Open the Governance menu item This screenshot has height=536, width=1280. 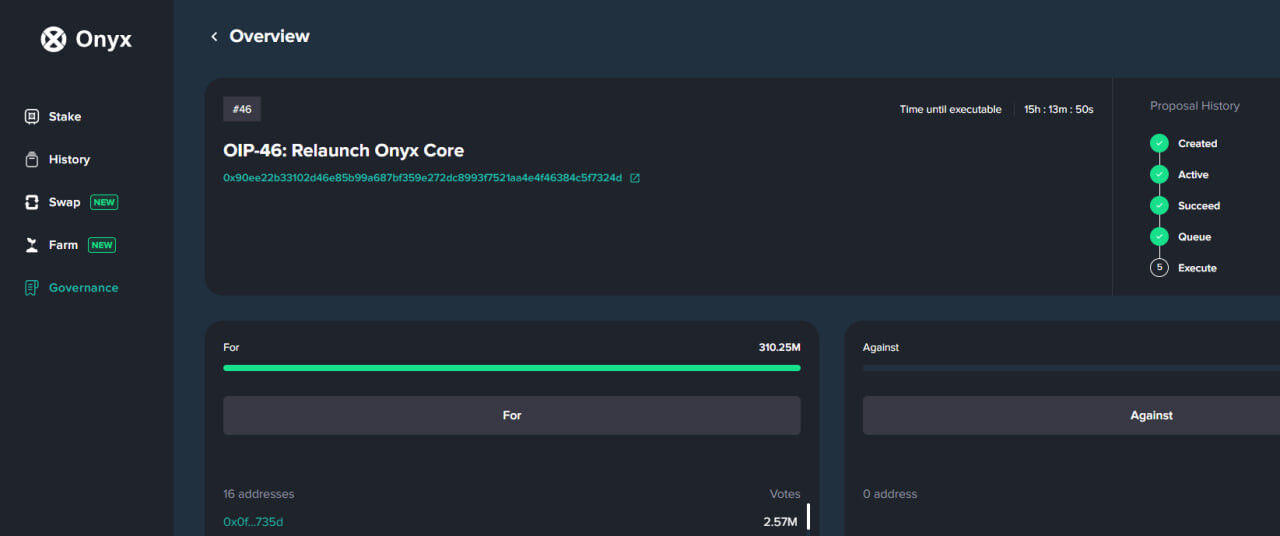(83, 288)
